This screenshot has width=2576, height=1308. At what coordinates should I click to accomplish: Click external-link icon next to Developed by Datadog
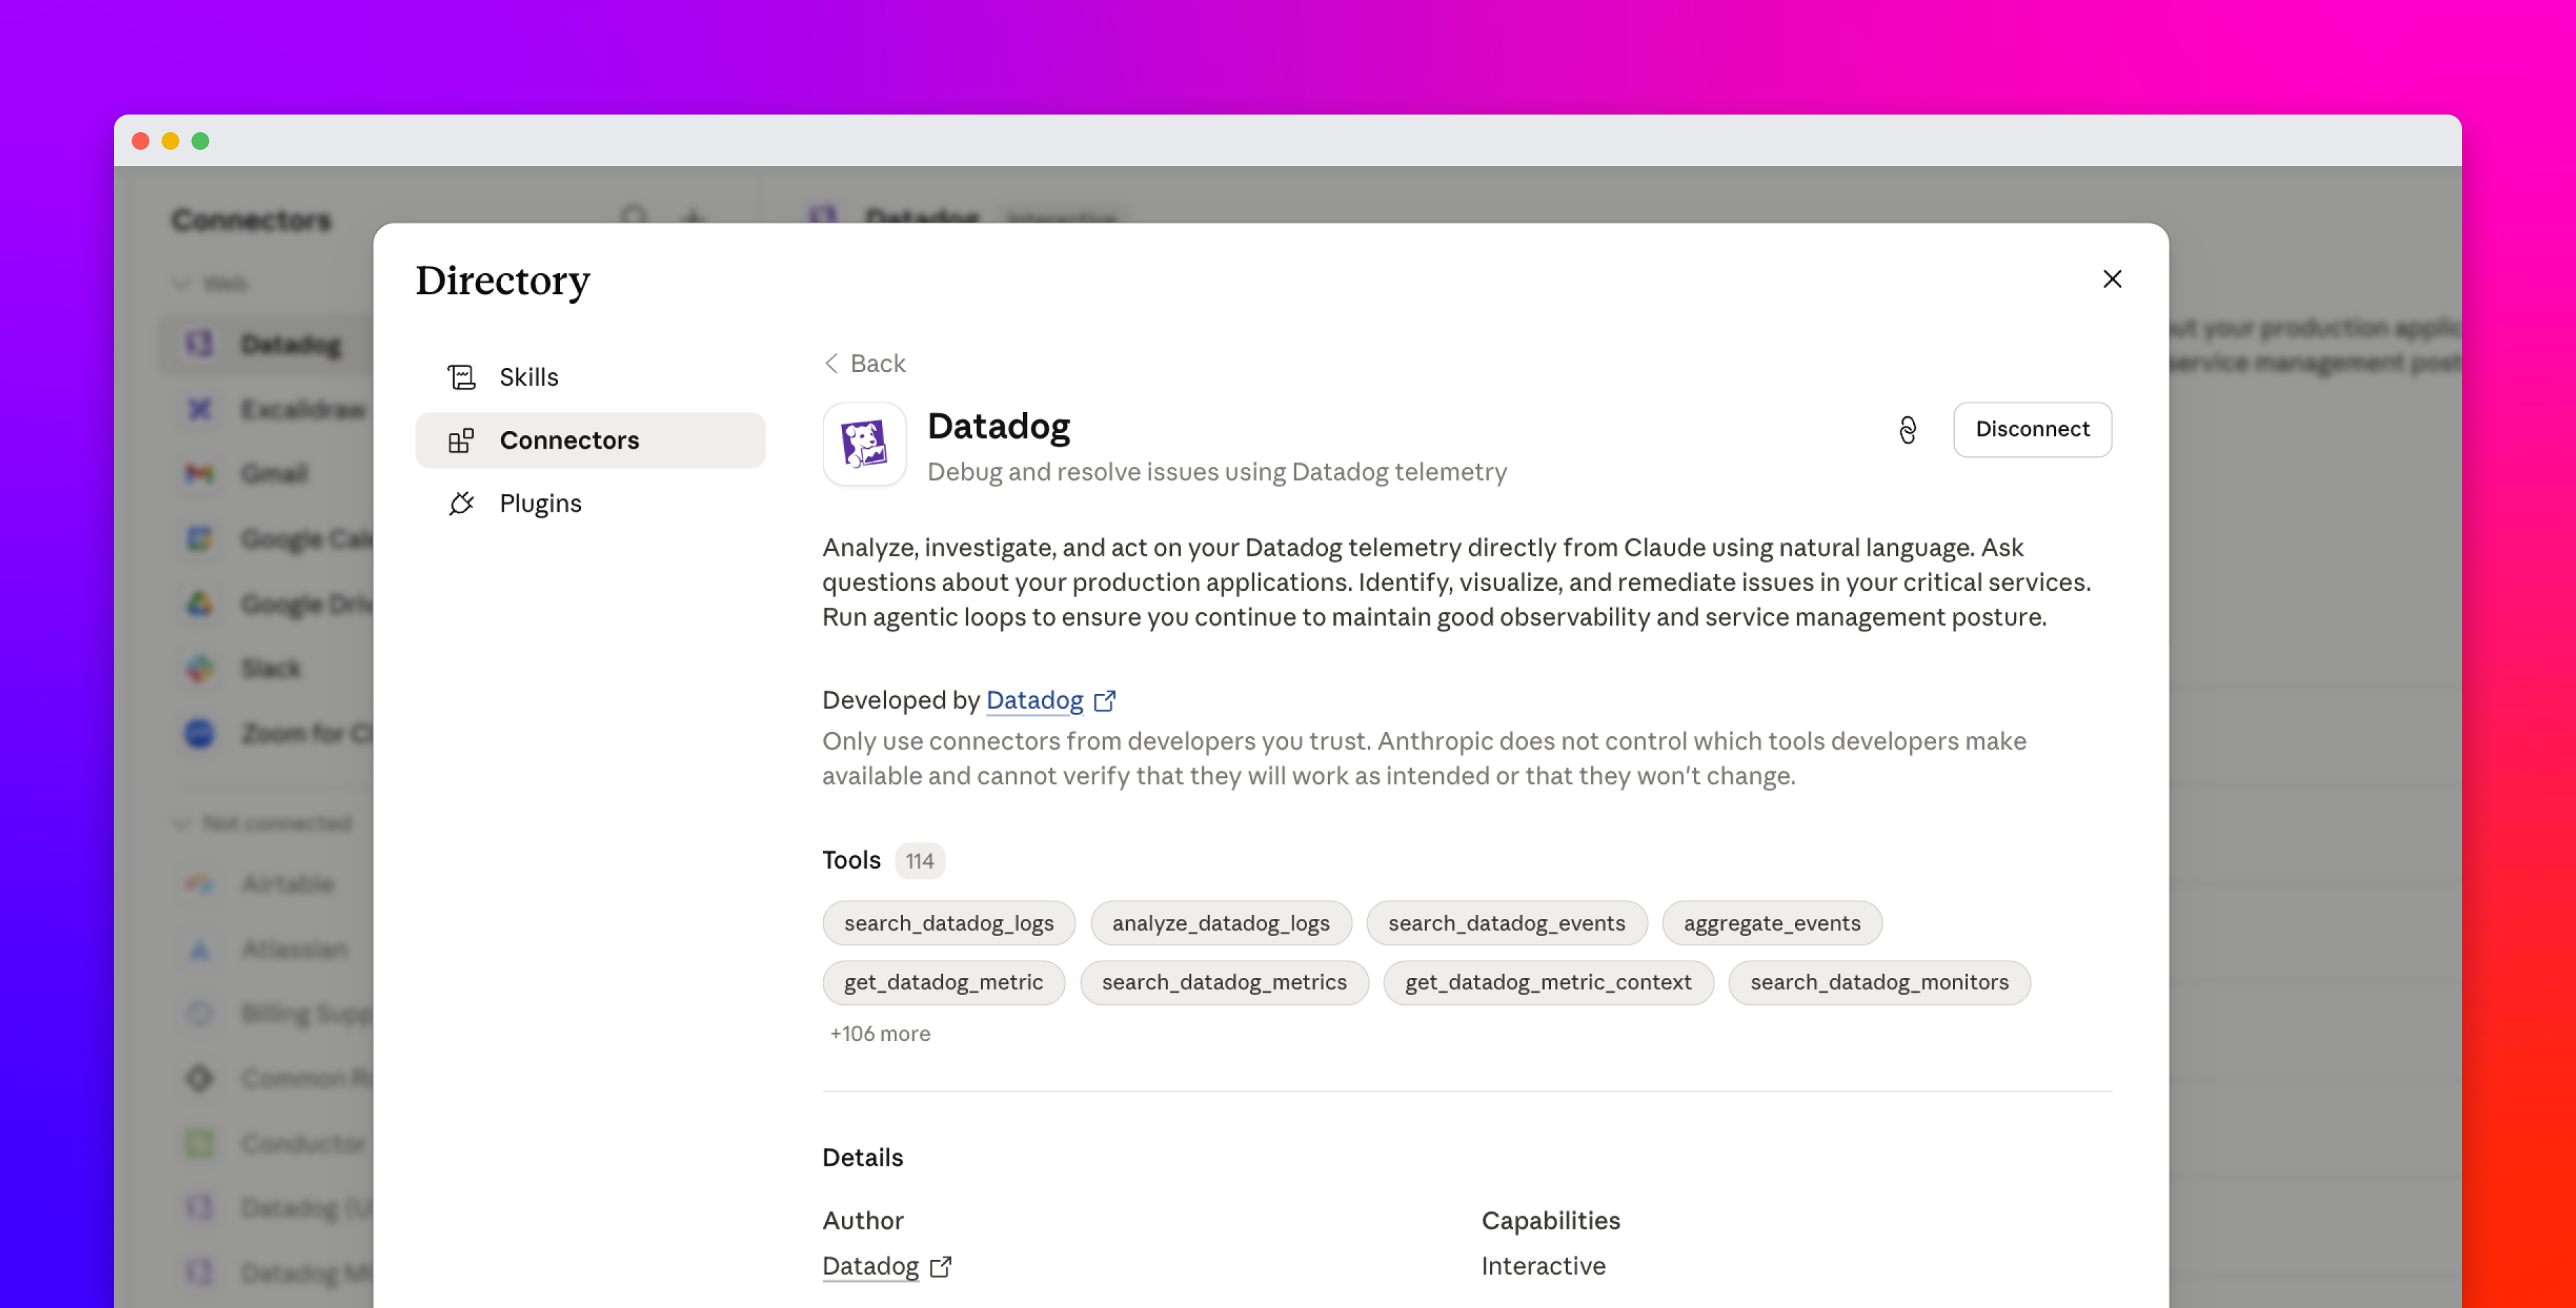(x=1104, y=701)
